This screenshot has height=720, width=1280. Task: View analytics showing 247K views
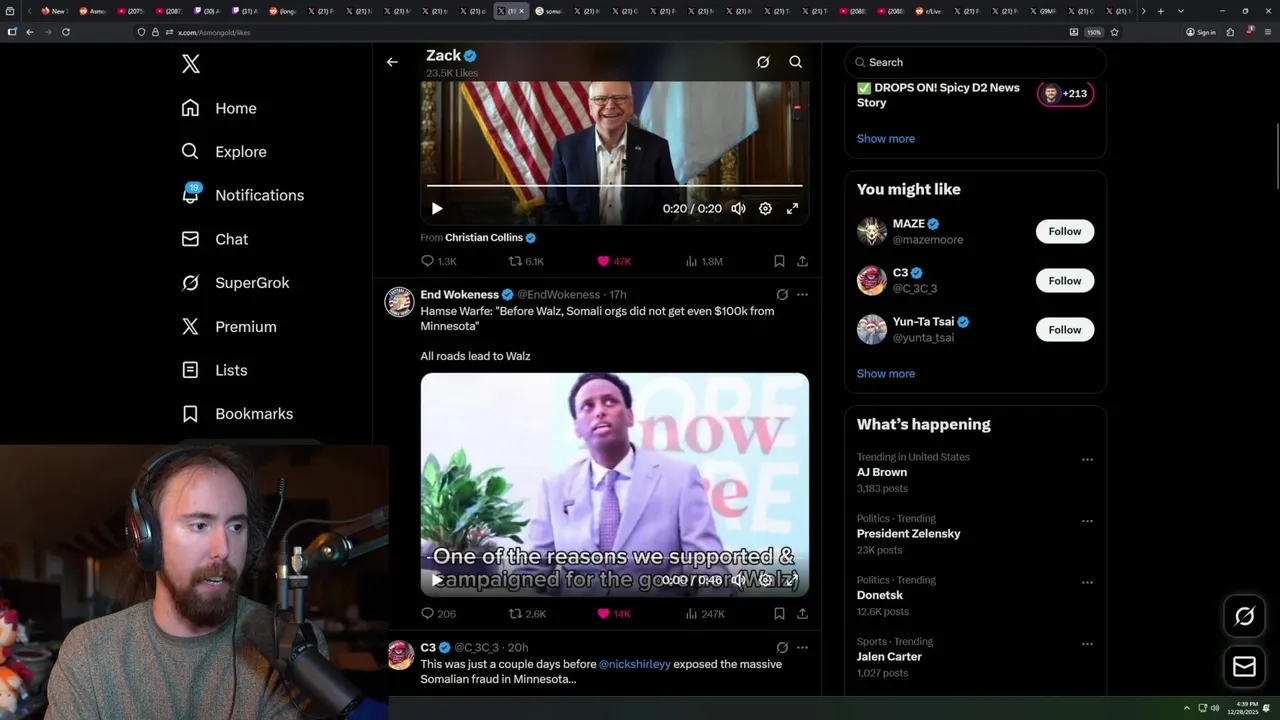tap(705, 614)
